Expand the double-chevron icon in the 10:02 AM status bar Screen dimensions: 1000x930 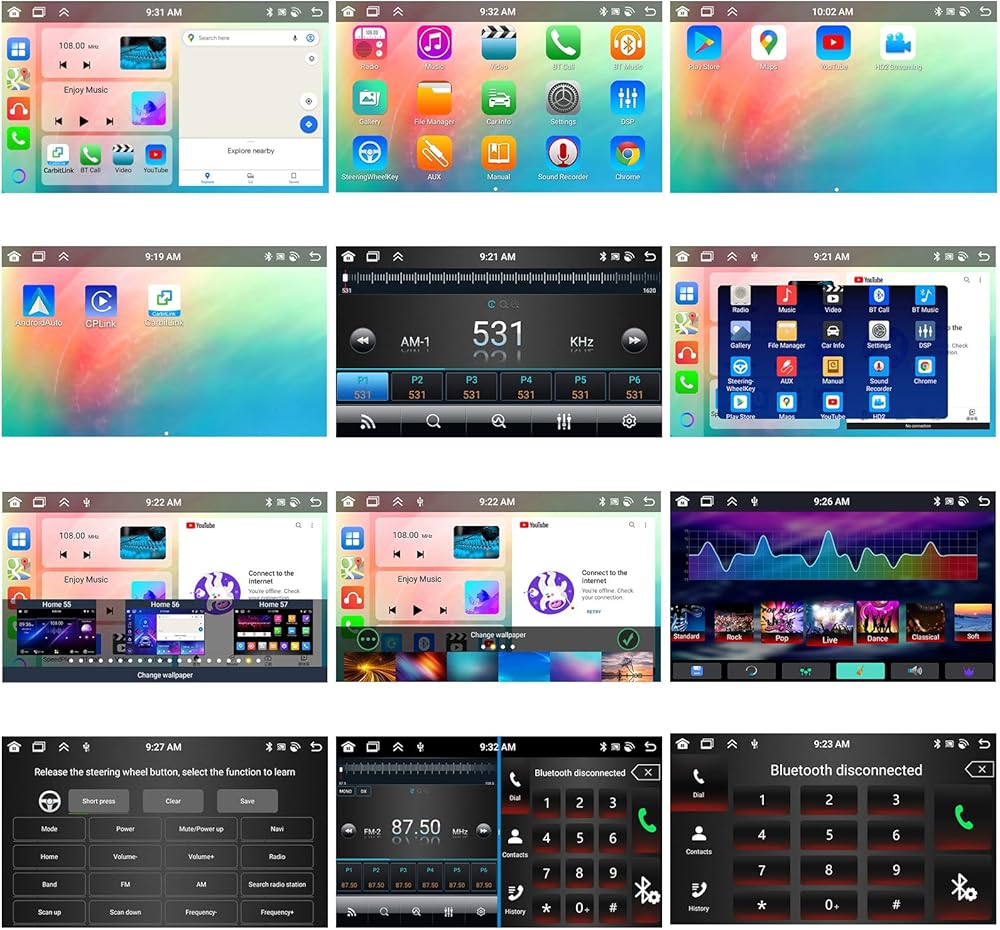[x=733, y=12]
